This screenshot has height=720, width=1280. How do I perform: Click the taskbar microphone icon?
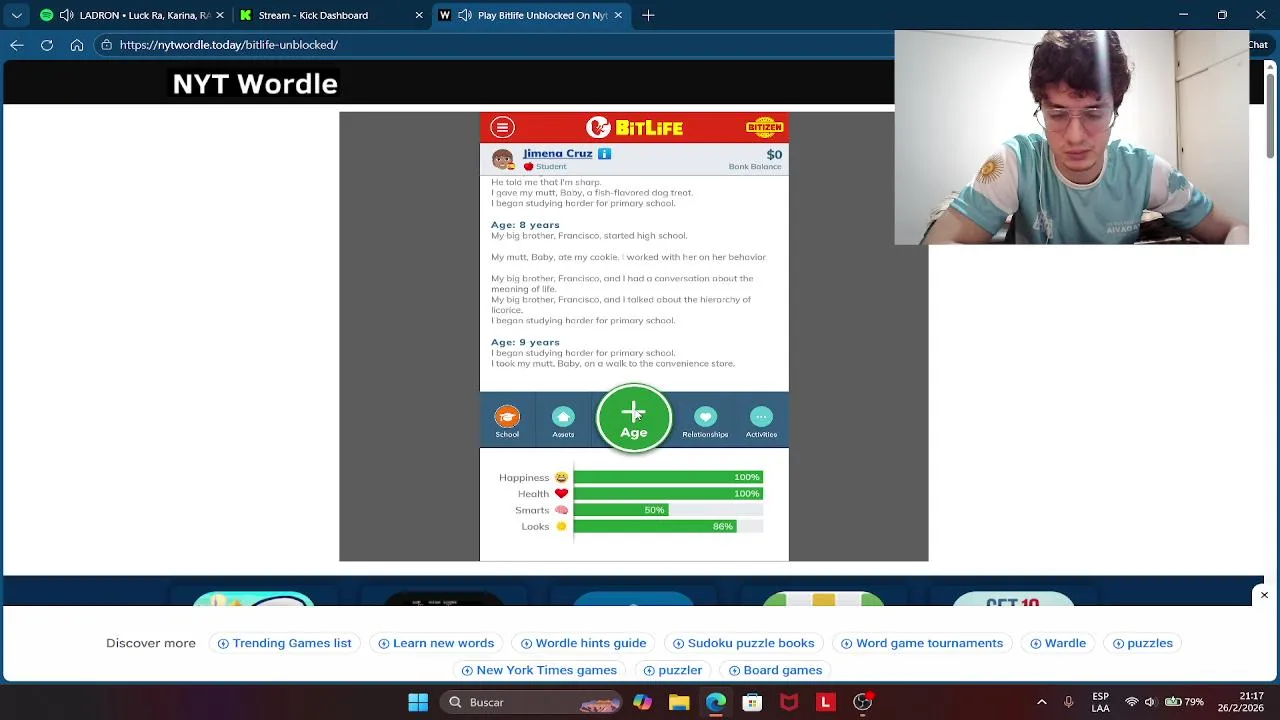[1068, 702]
